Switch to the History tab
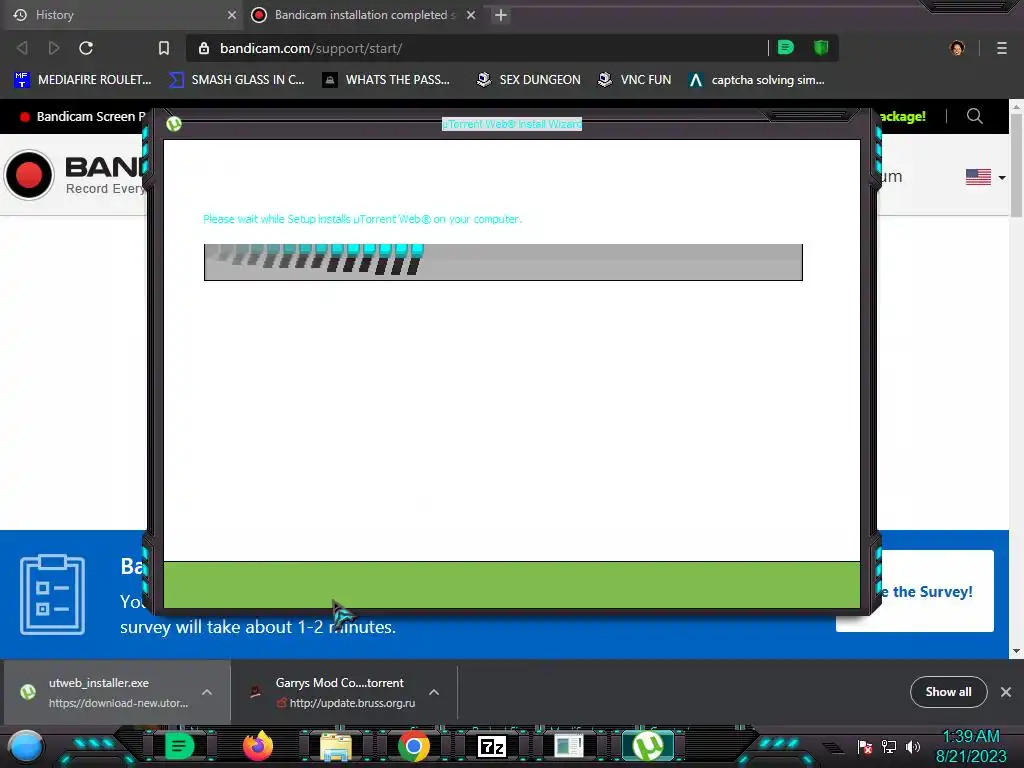Viewport: 1024px width, 768px height. tap(121, 15)
